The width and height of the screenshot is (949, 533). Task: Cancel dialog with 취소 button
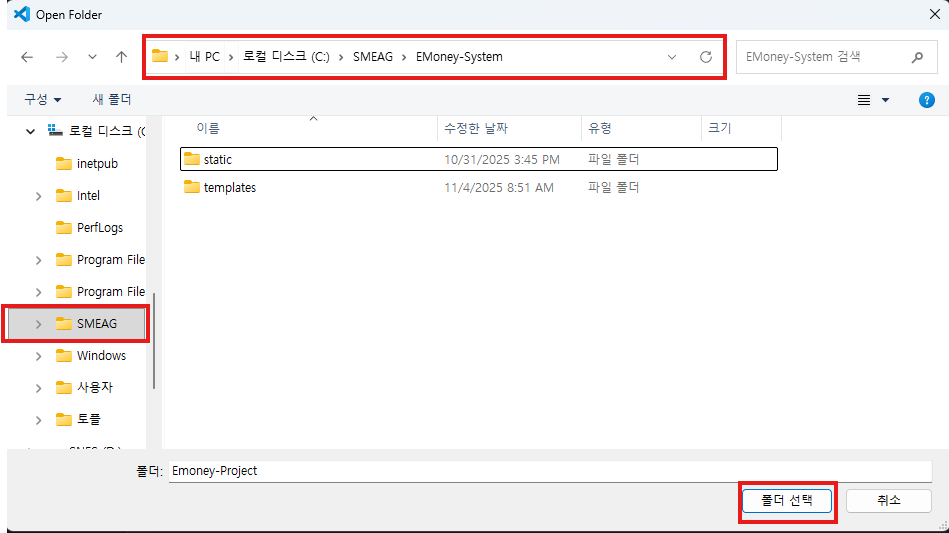coord(888,501)
